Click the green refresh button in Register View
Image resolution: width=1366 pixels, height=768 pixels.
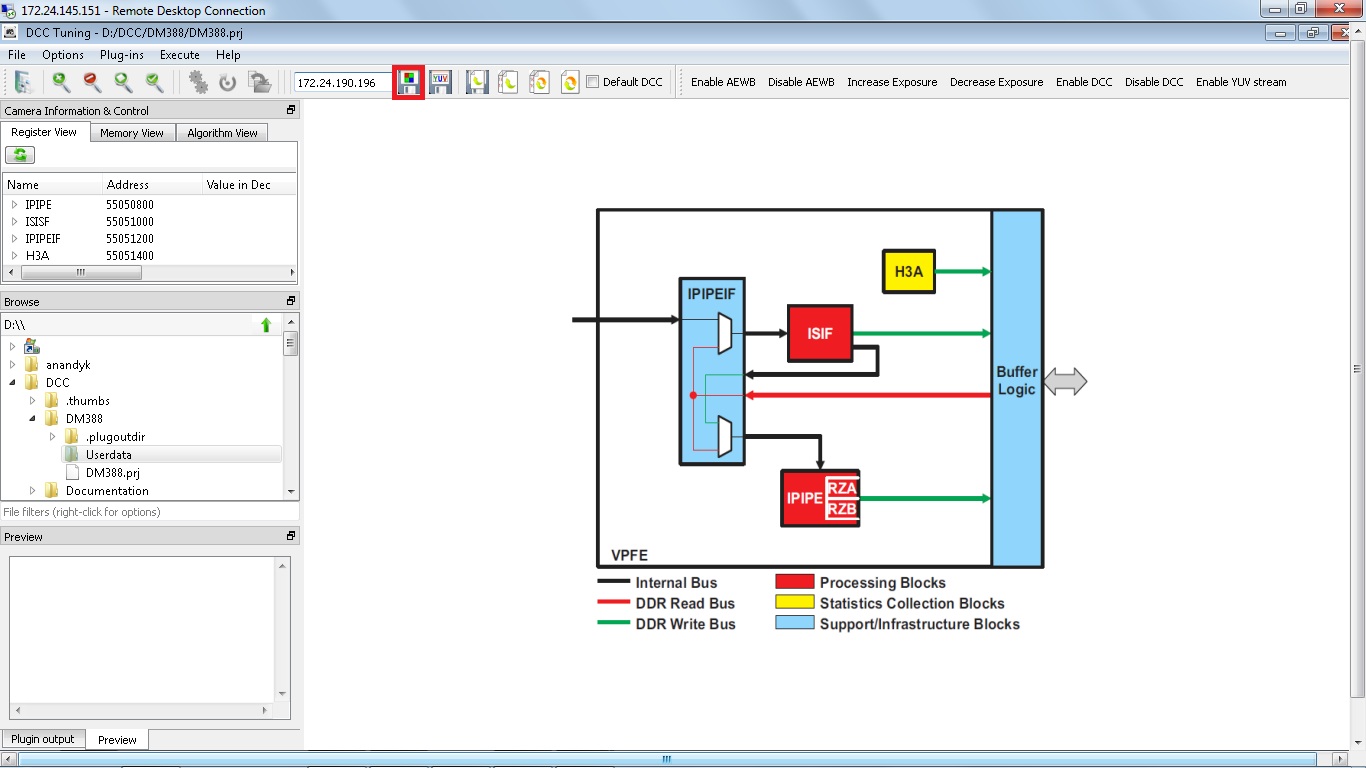(20, 155)
